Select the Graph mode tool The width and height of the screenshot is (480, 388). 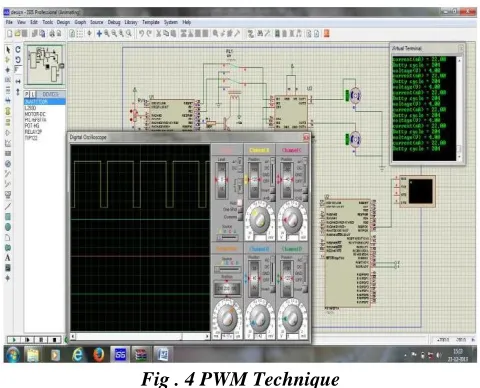[8, 143]
